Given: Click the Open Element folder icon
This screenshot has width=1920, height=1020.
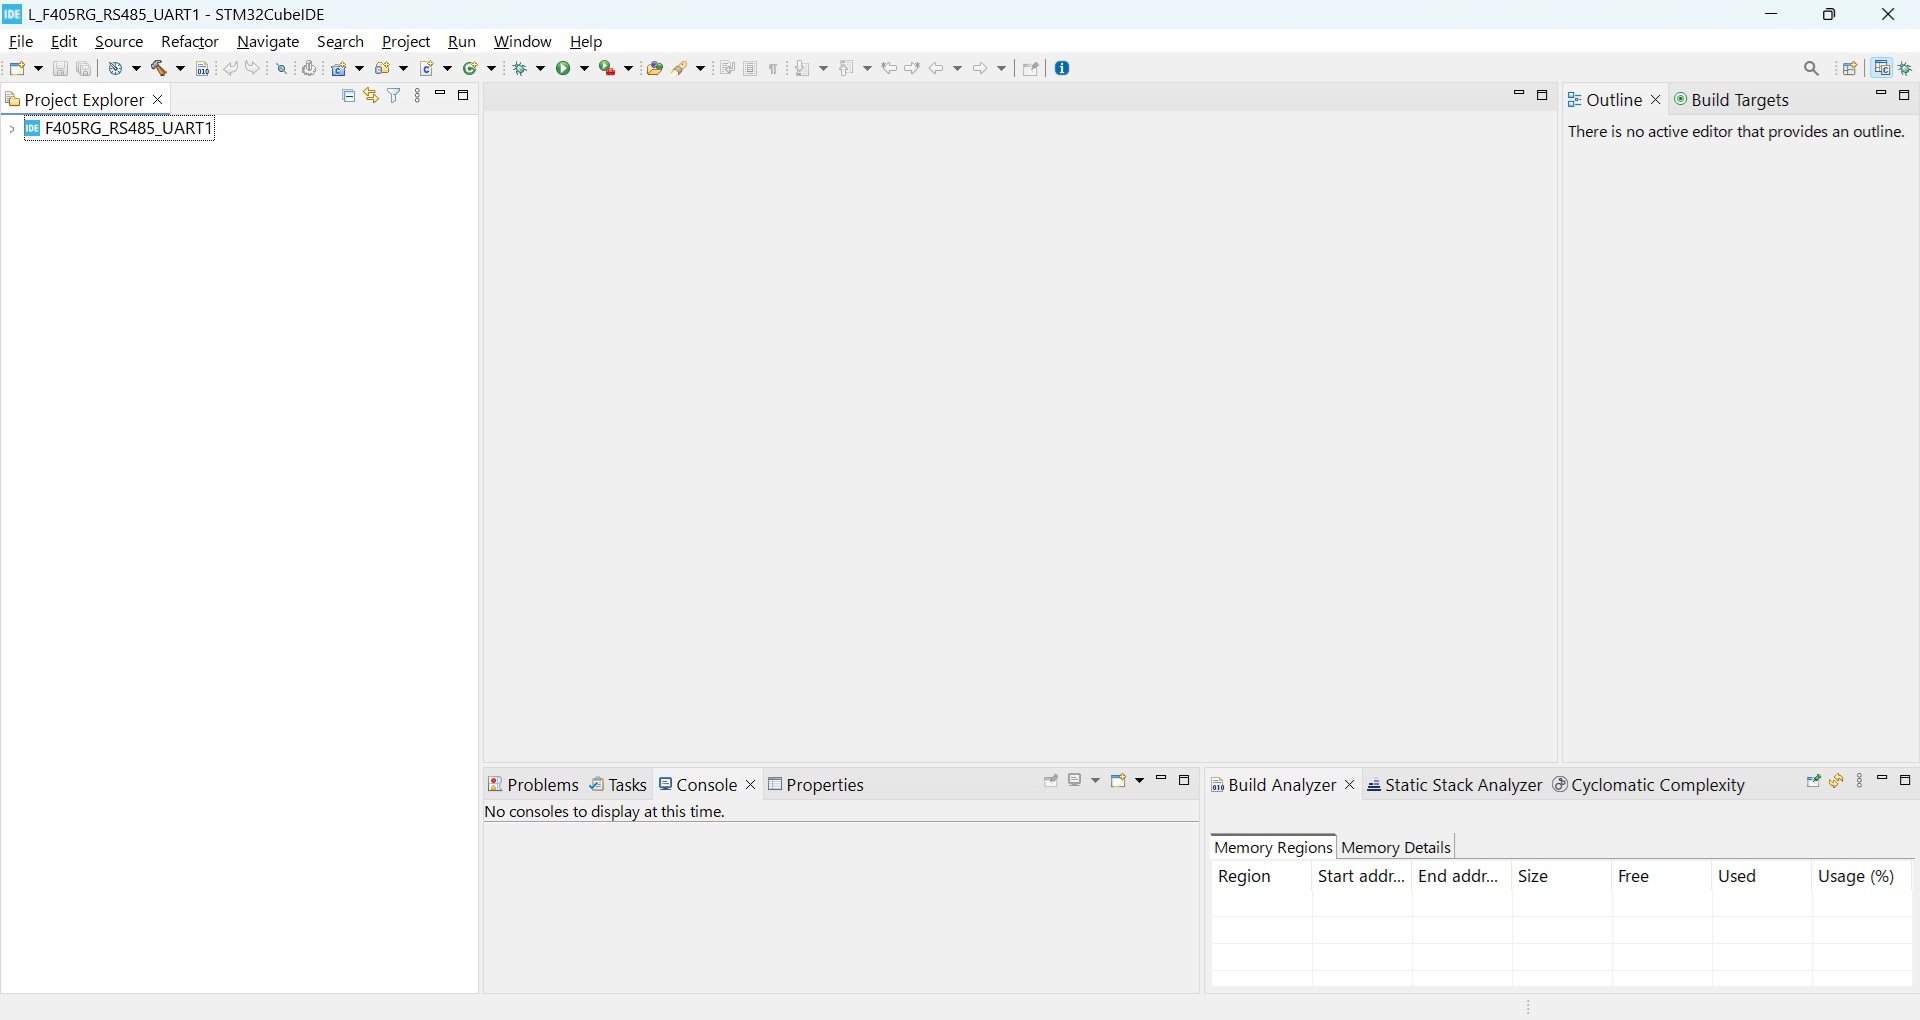Looking at the screenshot, I should click(656, 69).
